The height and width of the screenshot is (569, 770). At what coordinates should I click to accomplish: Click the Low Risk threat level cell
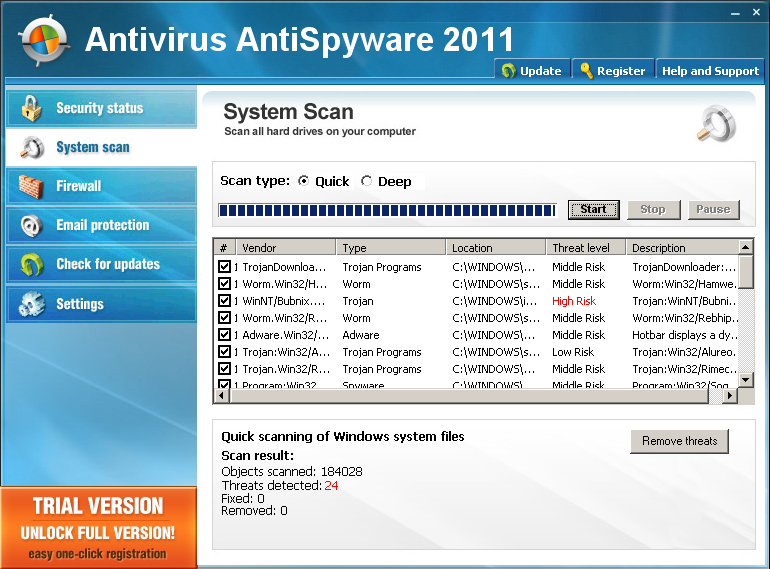(573, 352)
